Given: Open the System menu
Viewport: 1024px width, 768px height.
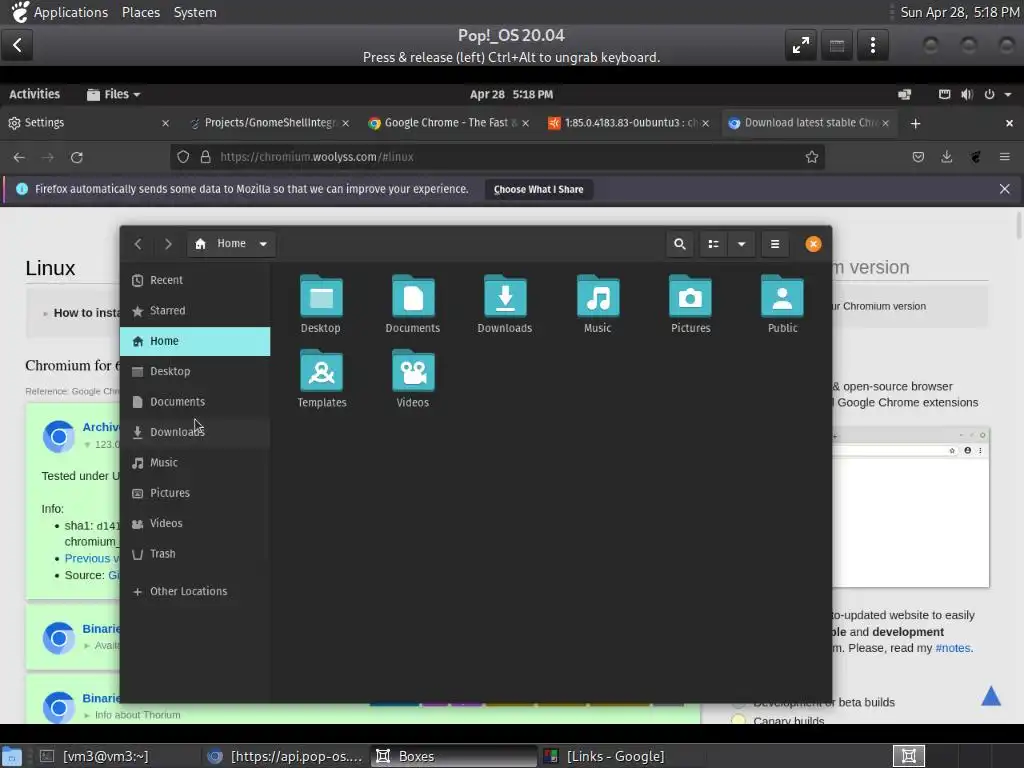Looking at the screenshot, I should pyautogui.click(x=195, y=12).
